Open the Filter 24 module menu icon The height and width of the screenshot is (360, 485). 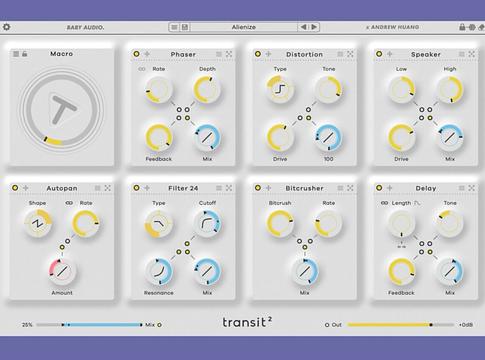pyautogui.click(x=219, y=188)
